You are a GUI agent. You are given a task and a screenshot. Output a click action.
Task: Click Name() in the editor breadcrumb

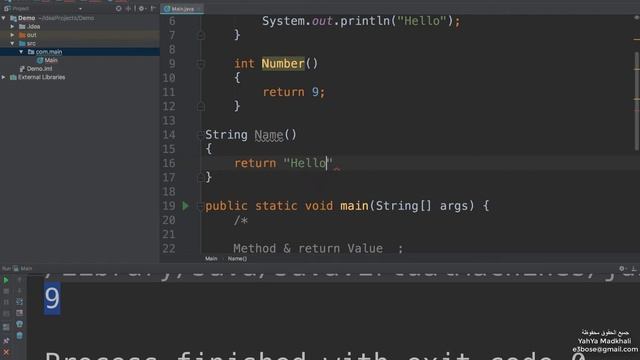(237, 259)
